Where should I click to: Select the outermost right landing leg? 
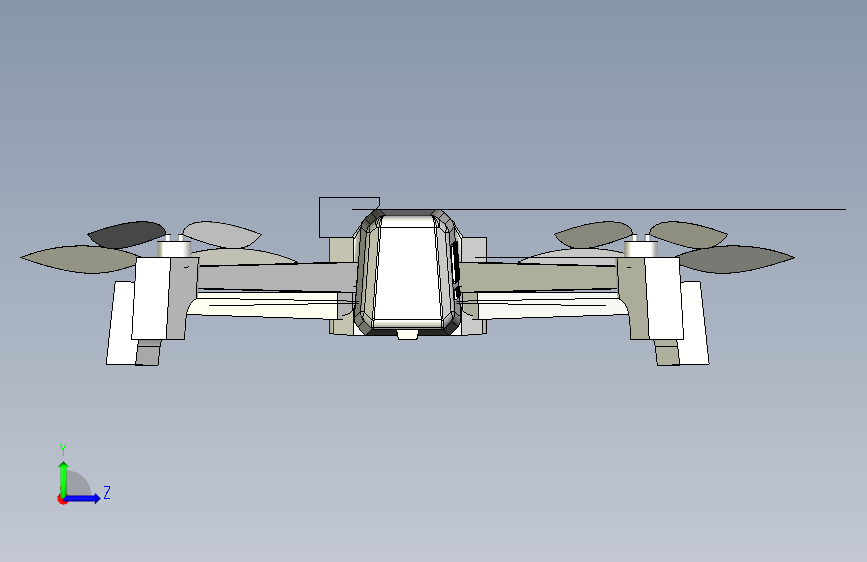coord(694,323)
